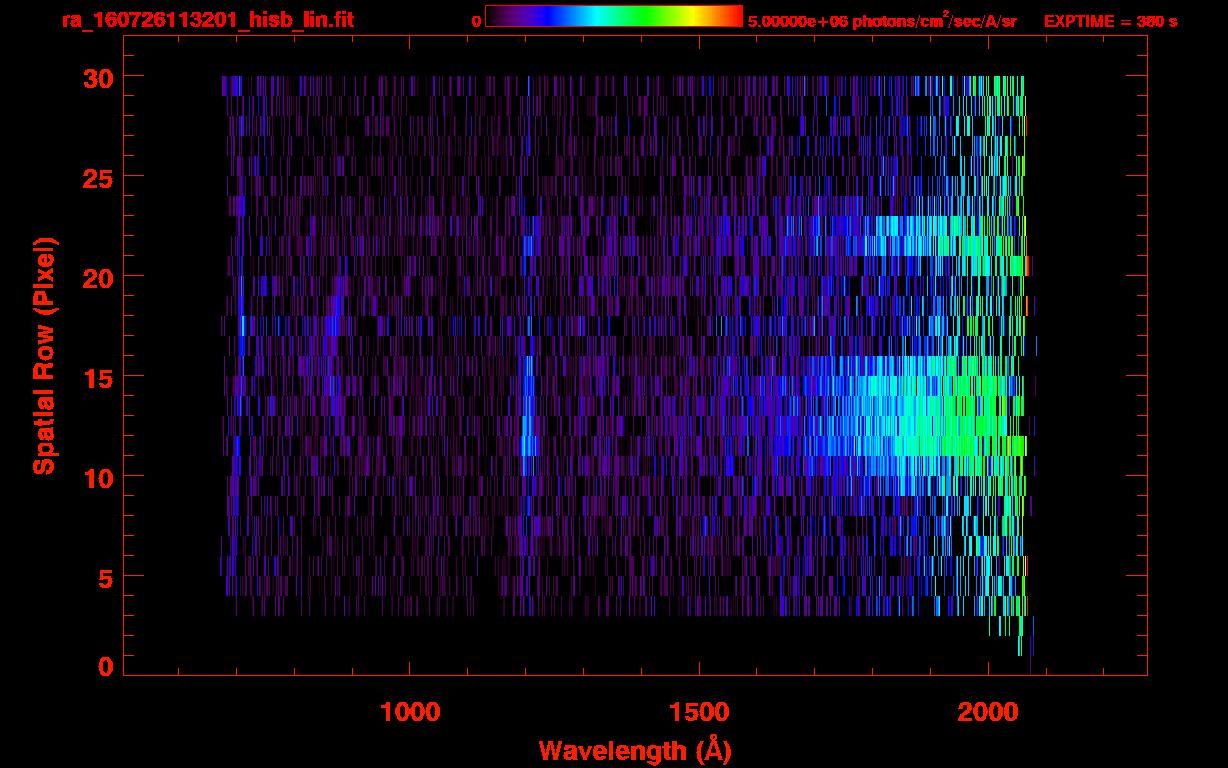Click the x-axis tick label 1000

click(x=410, y=711)
